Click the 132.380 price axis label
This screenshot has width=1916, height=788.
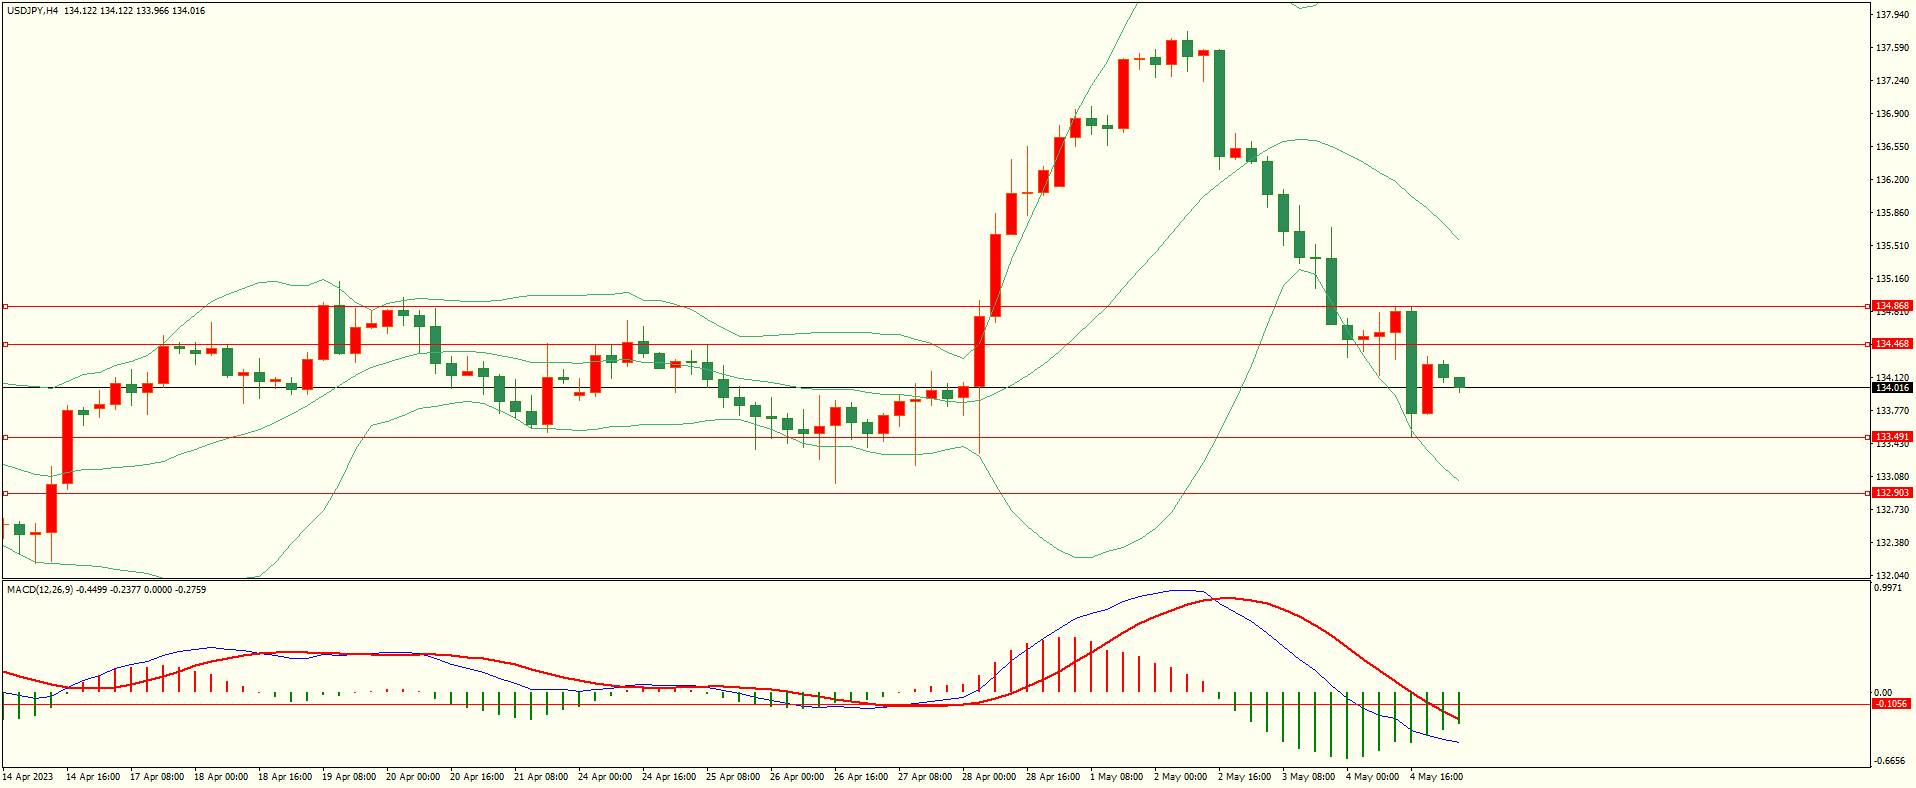[x=1893, y=543]
